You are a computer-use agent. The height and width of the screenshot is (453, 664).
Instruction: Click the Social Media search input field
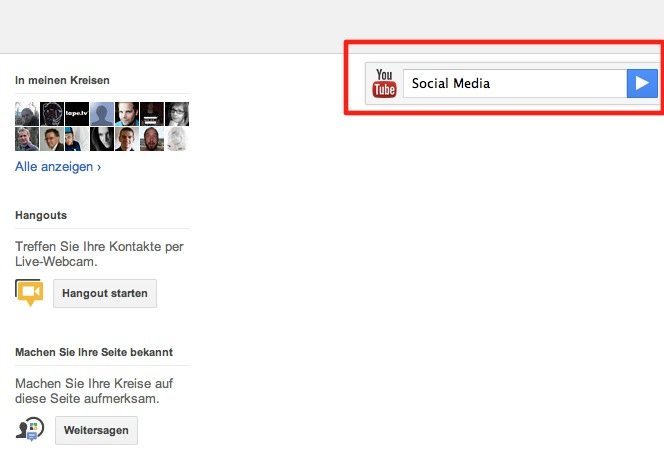click(x=515, y=83)
